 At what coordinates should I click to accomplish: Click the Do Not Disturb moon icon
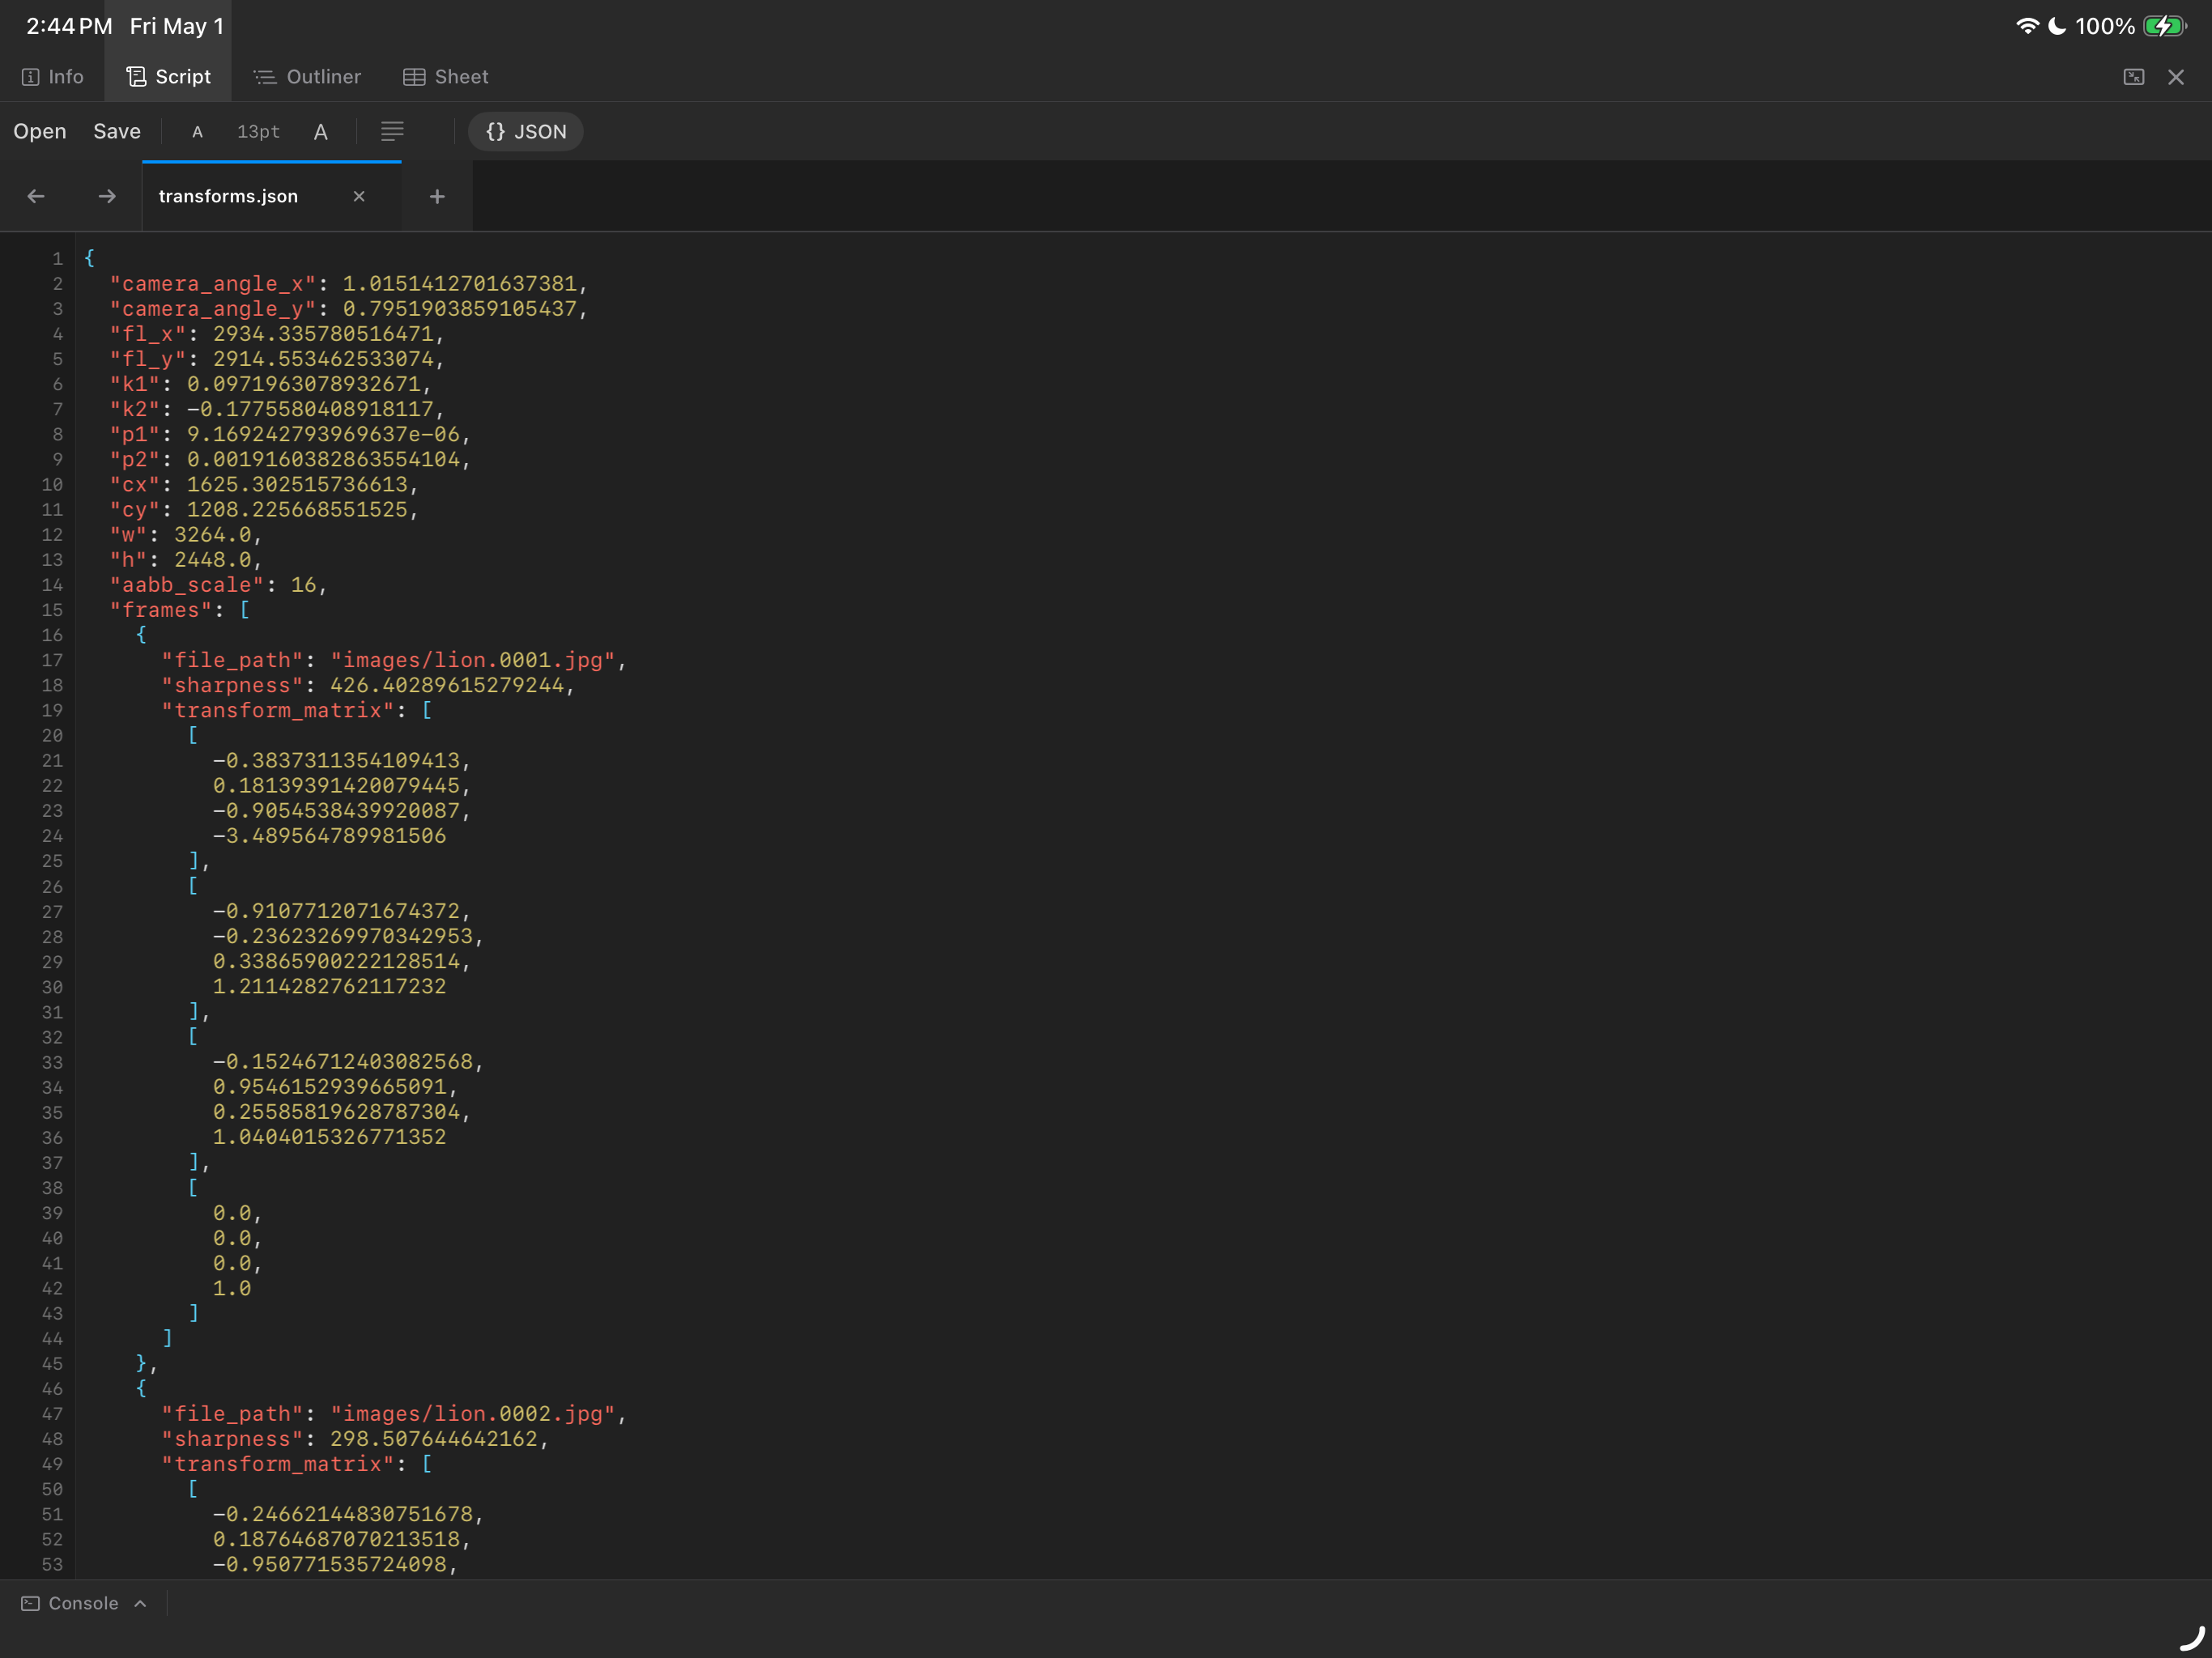(2056, 26)
